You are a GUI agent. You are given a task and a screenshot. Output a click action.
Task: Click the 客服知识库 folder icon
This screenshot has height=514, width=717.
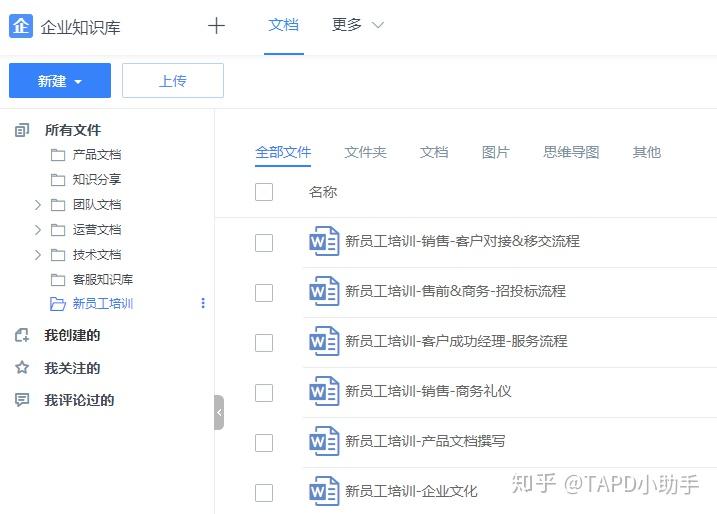coord(58,279)
